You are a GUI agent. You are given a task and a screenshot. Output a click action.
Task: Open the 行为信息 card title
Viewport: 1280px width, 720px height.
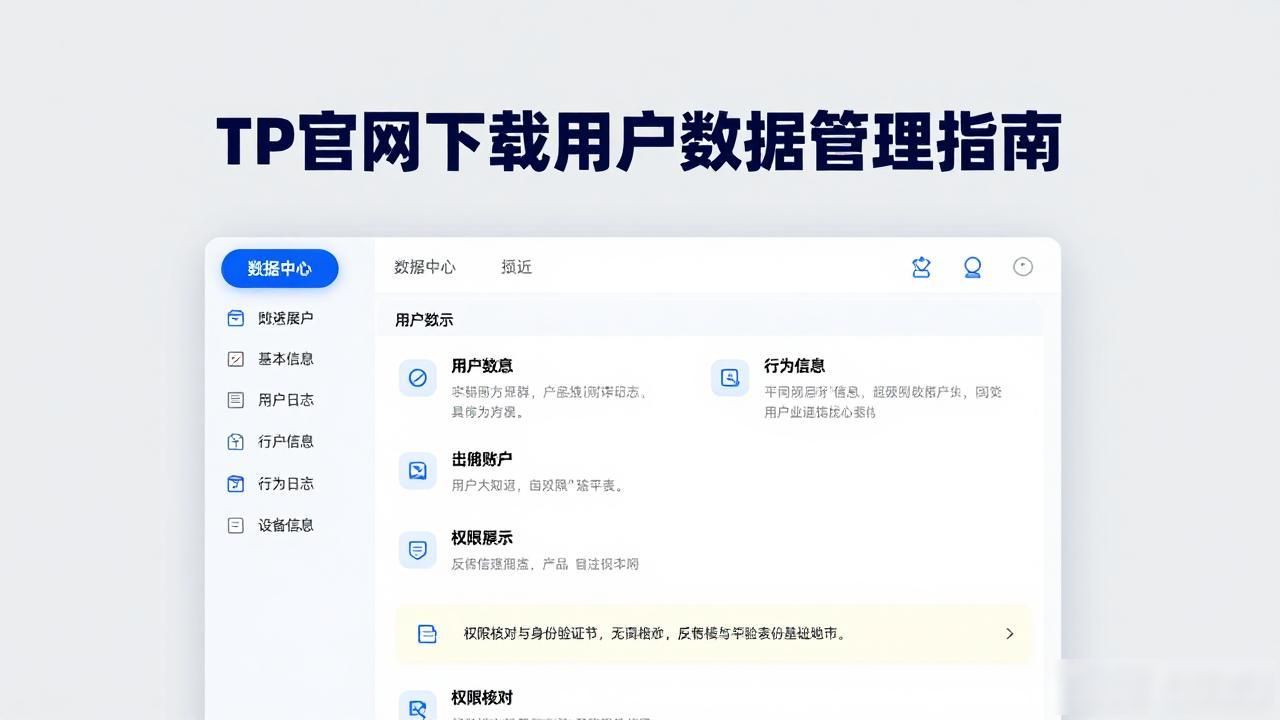pyautogui.click(x=795, y=366)
